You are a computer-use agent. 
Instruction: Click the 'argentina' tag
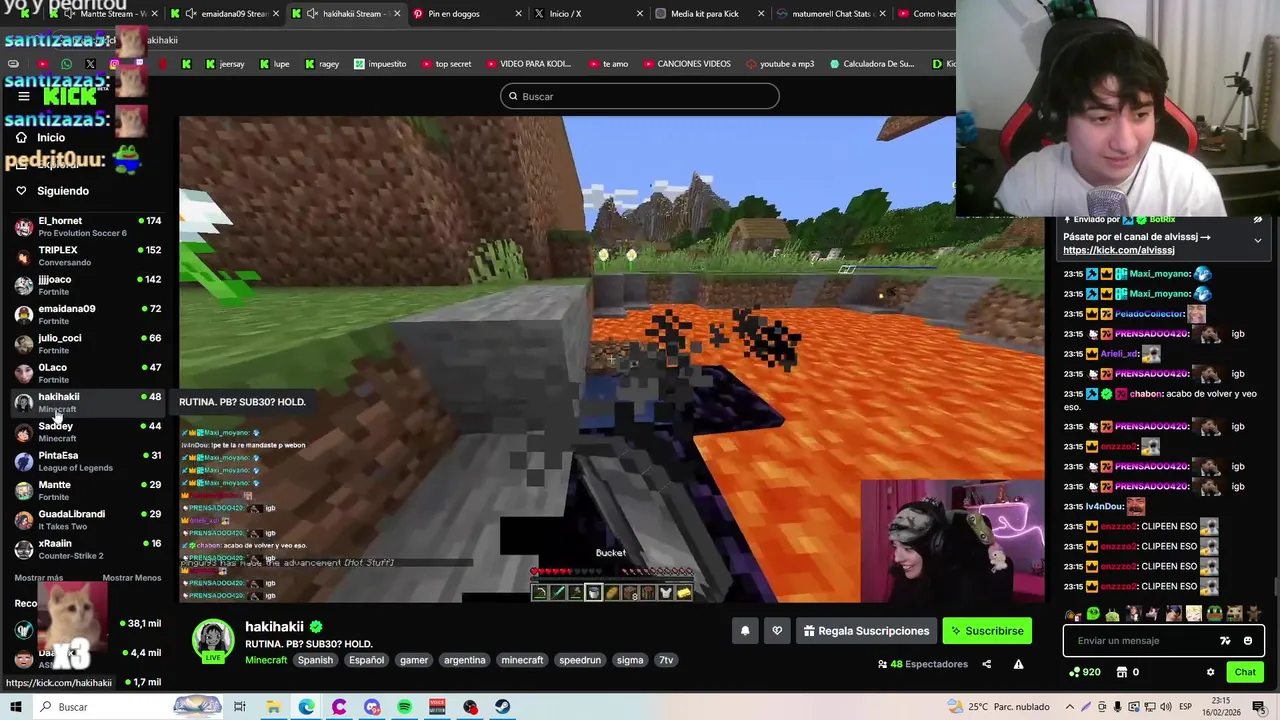click(x=464, y=660)
